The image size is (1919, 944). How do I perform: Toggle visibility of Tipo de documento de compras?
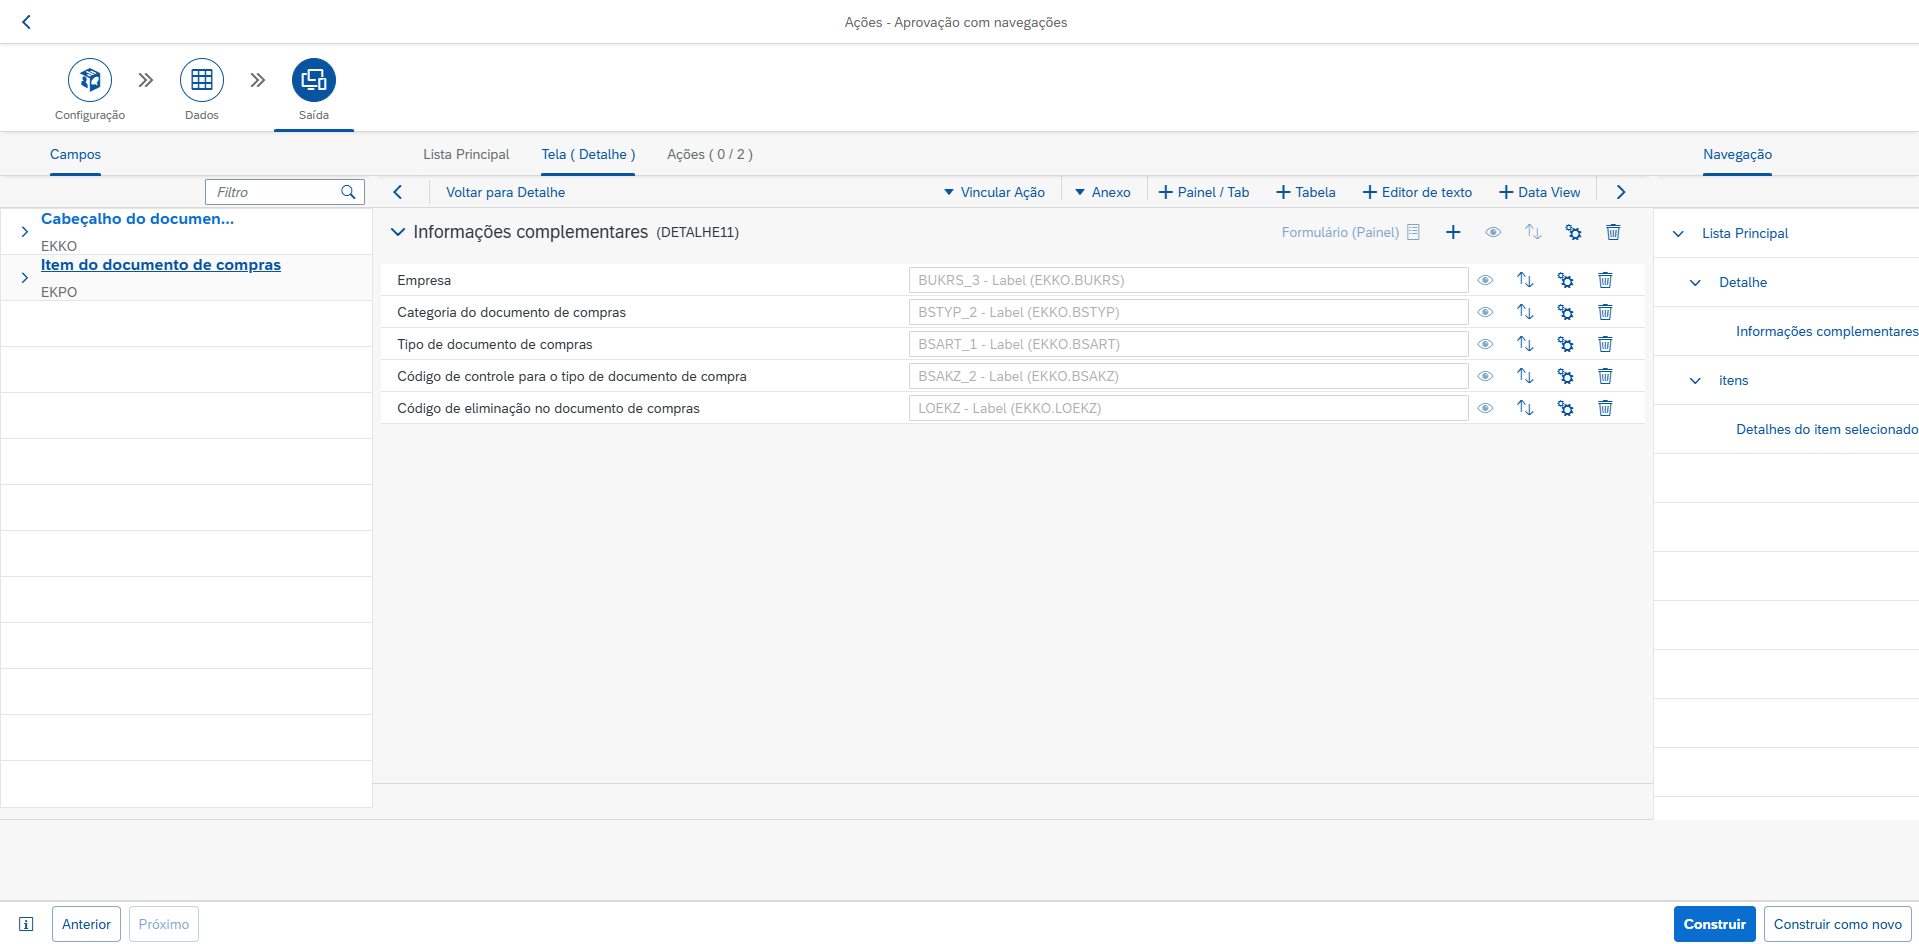point(1485,344)
